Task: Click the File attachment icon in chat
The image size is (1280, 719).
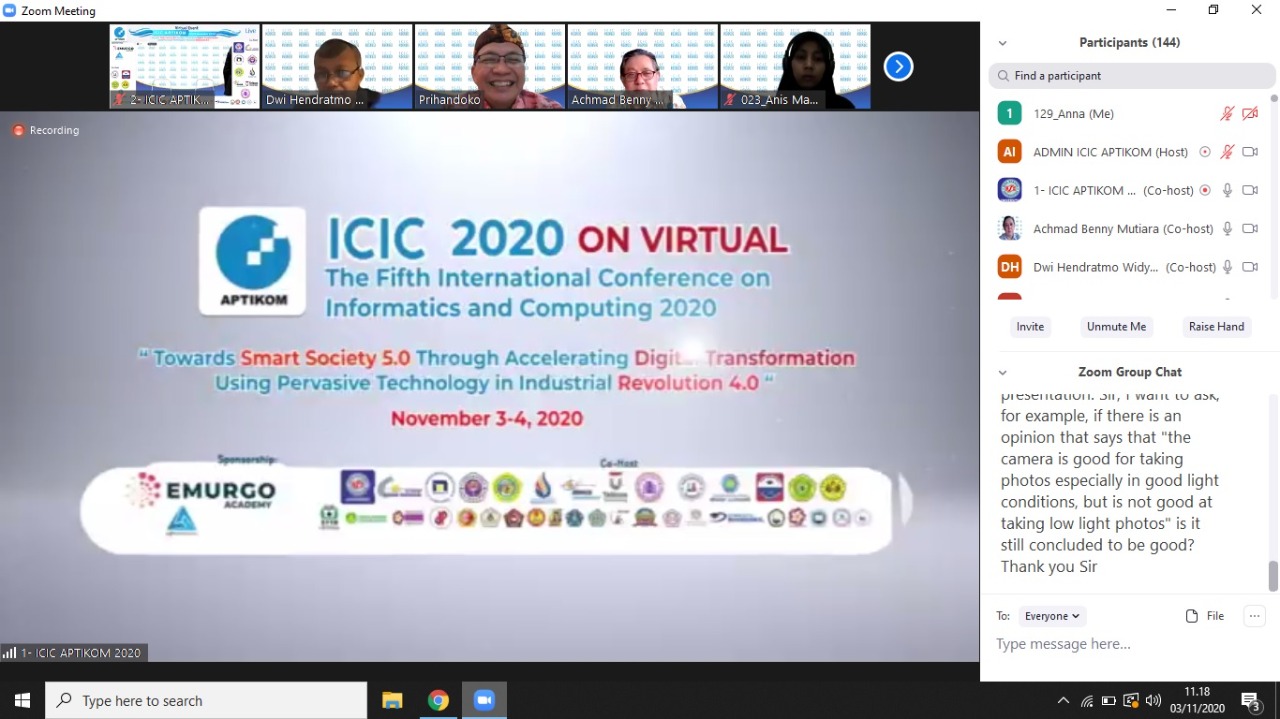Action: pyautogui.click(x=1204, y=616)
